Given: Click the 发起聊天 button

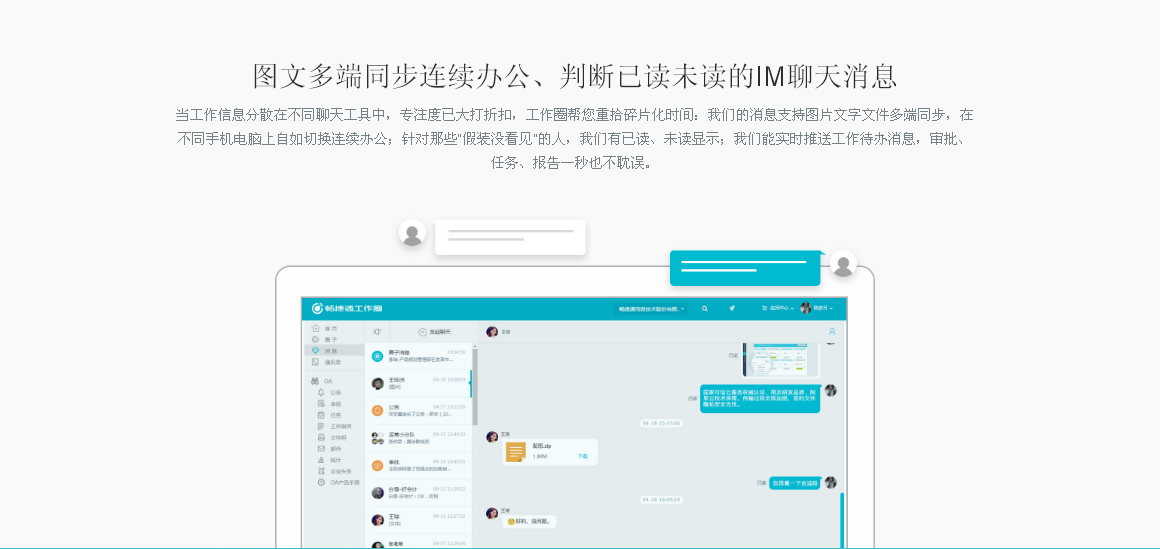Looking at the screenshot, I should coord(435,331).
